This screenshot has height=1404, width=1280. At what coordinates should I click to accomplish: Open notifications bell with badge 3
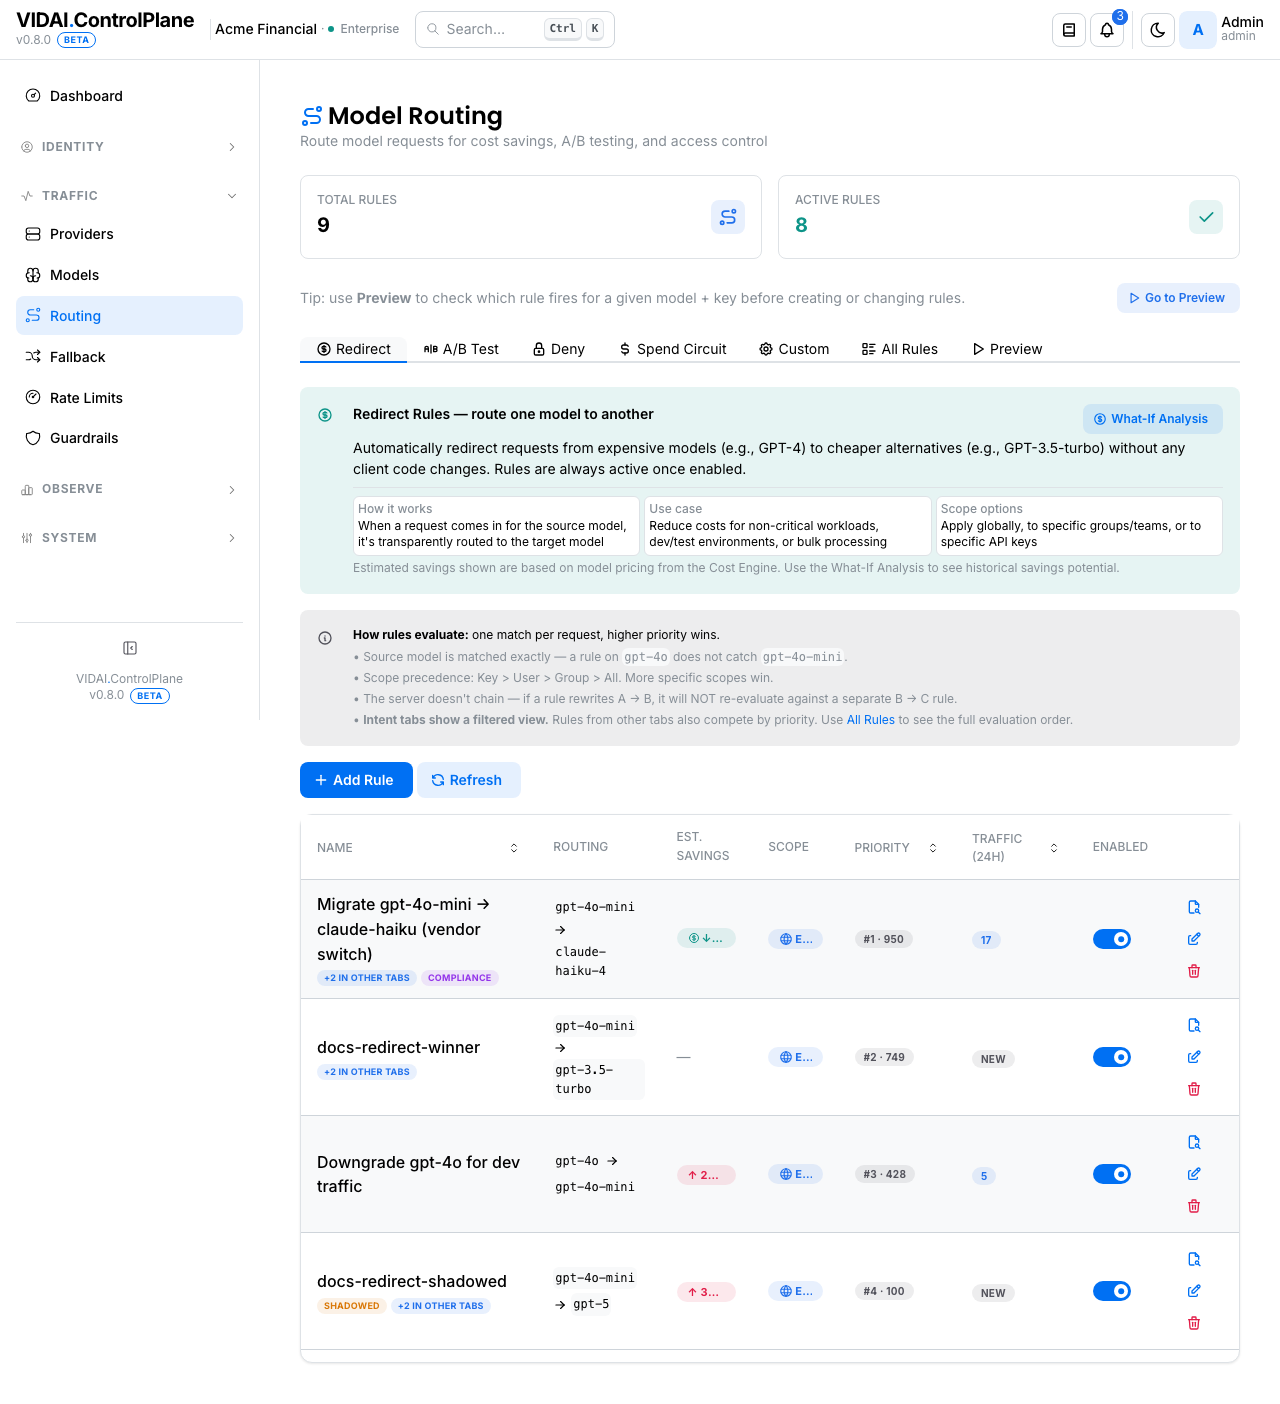[x=1107, y=30]
